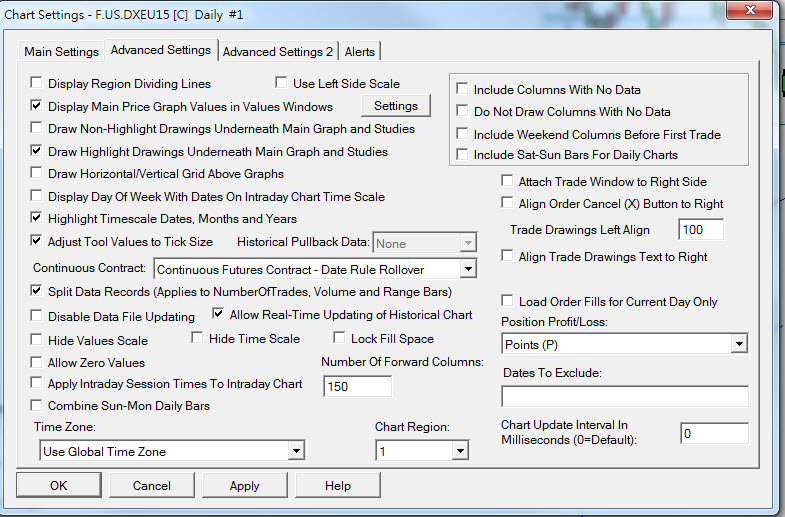Check Include Columns With No Data

click(462, 89)
